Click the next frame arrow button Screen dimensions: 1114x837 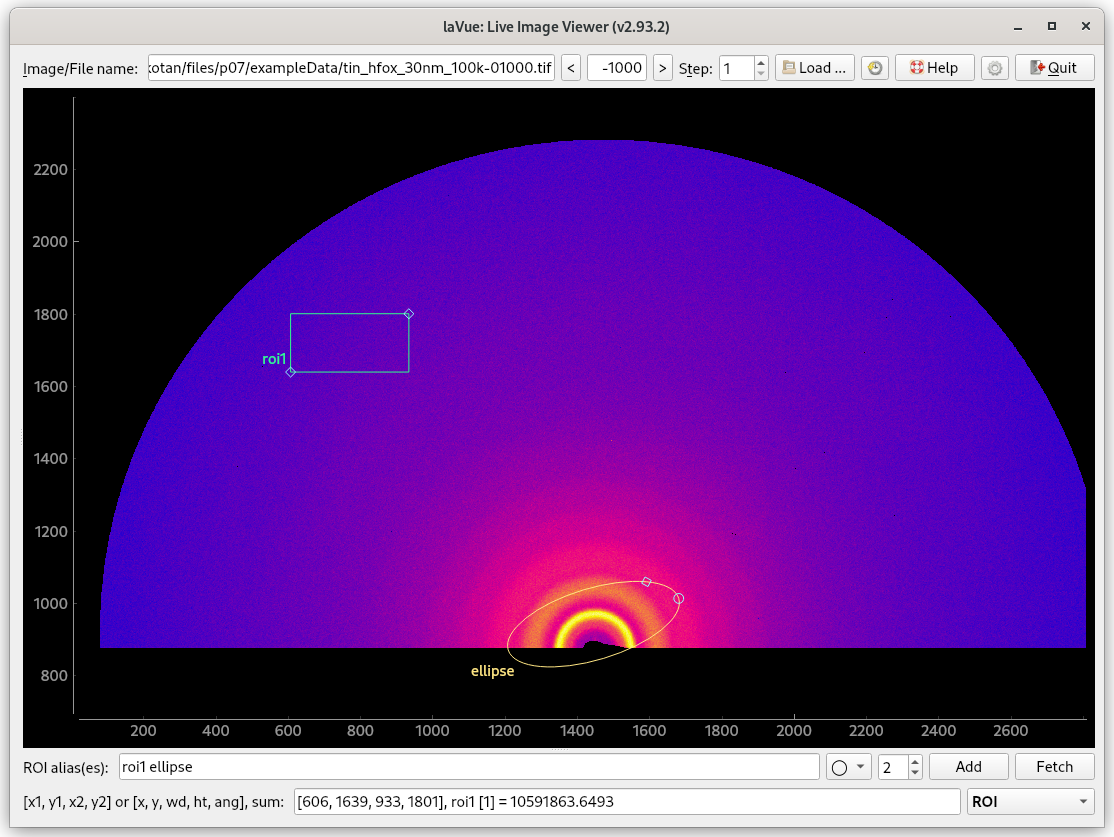(x=662, y=68)
